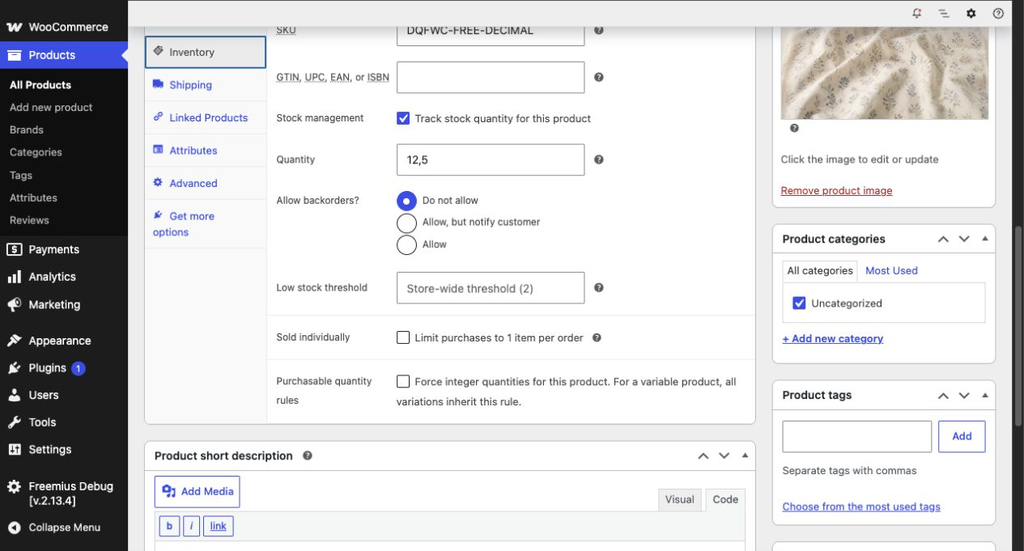This screenshot has width=1024, height=551.
Task: Collapse the Product categories panel
Action: tap(985, 239)
